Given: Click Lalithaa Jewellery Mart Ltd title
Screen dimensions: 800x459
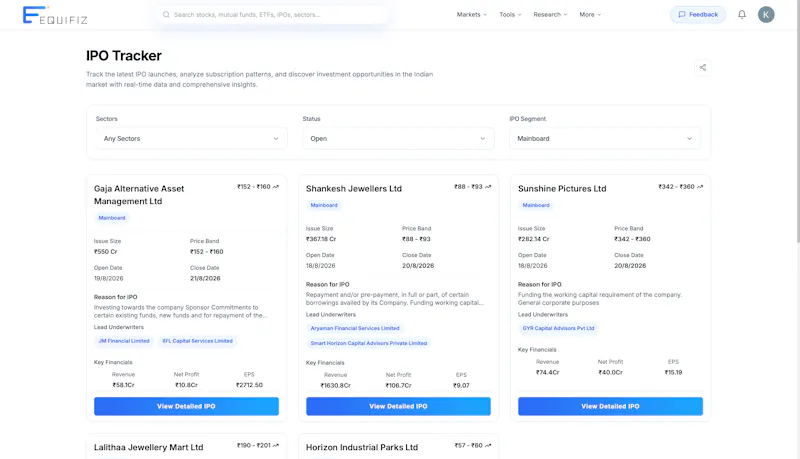Looking at the screenshot, I should [x=148, y=447].
